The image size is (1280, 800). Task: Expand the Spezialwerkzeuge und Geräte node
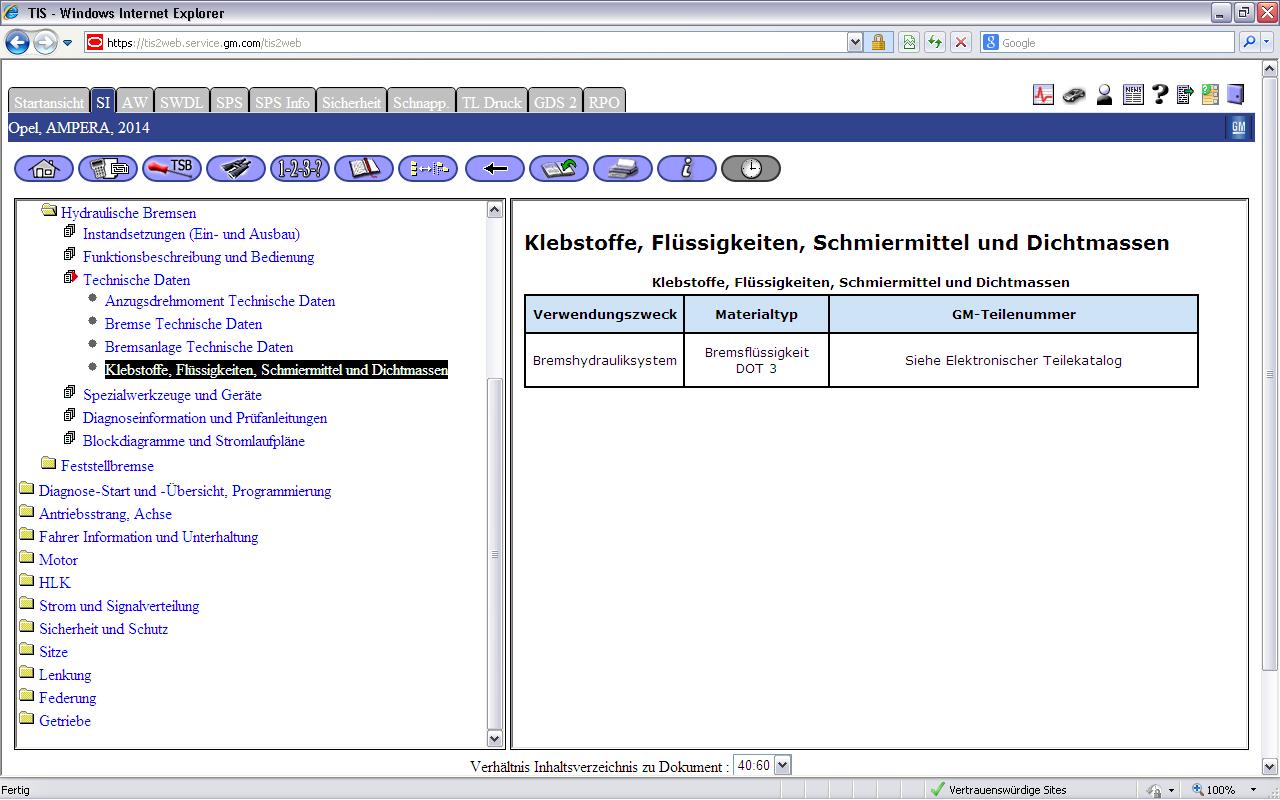70,394
